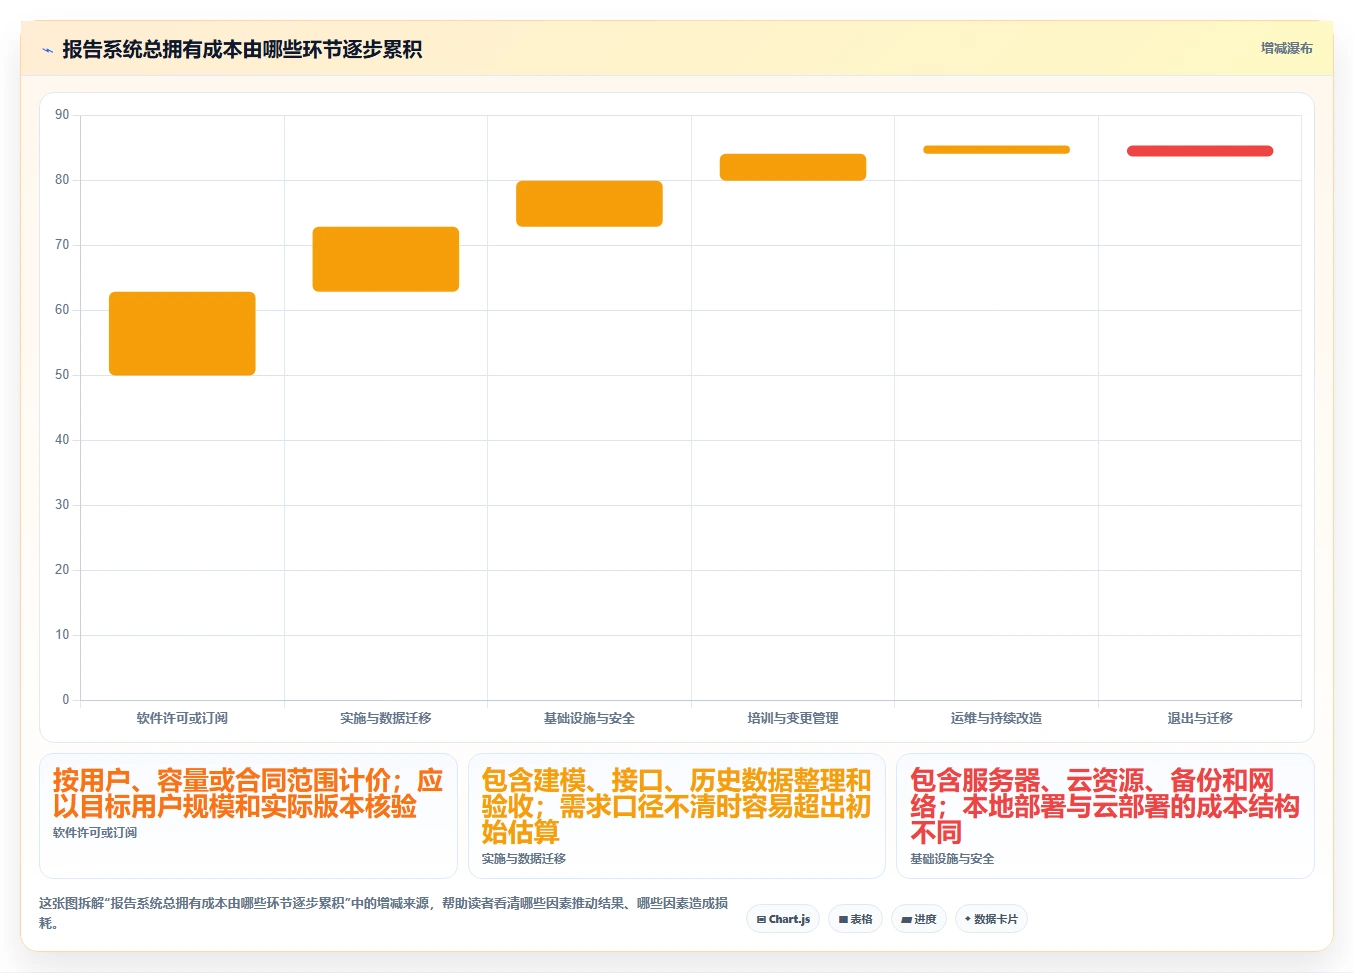Click the 培训与变更管理 axis label
The width and height of the screenshot is (1354, 973).
tap(793, 718)
